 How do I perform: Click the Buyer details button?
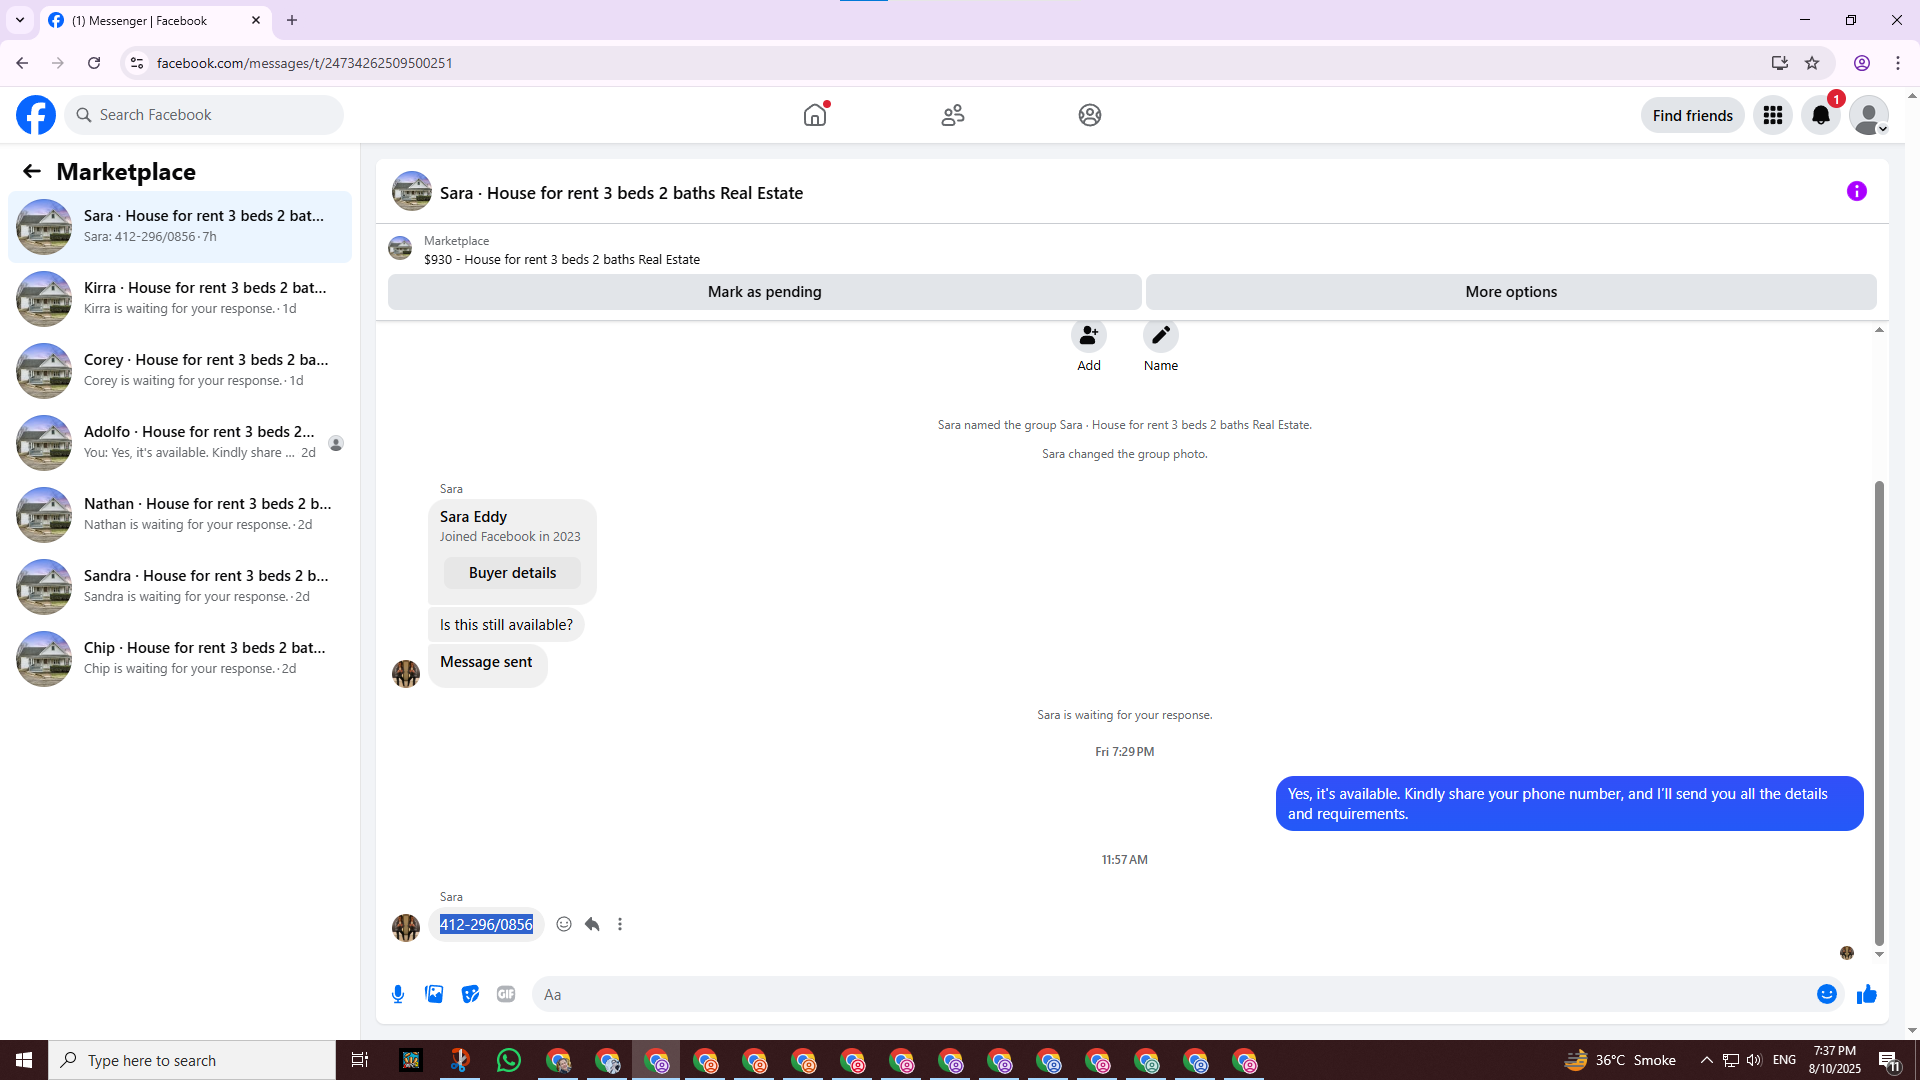(x=512, y=573)
